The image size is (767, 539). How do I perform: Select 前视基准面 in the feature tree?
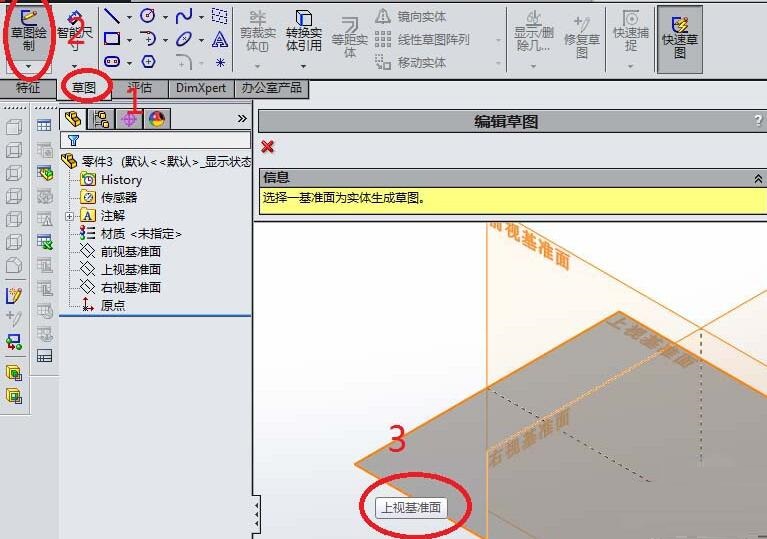pos(121,251)
